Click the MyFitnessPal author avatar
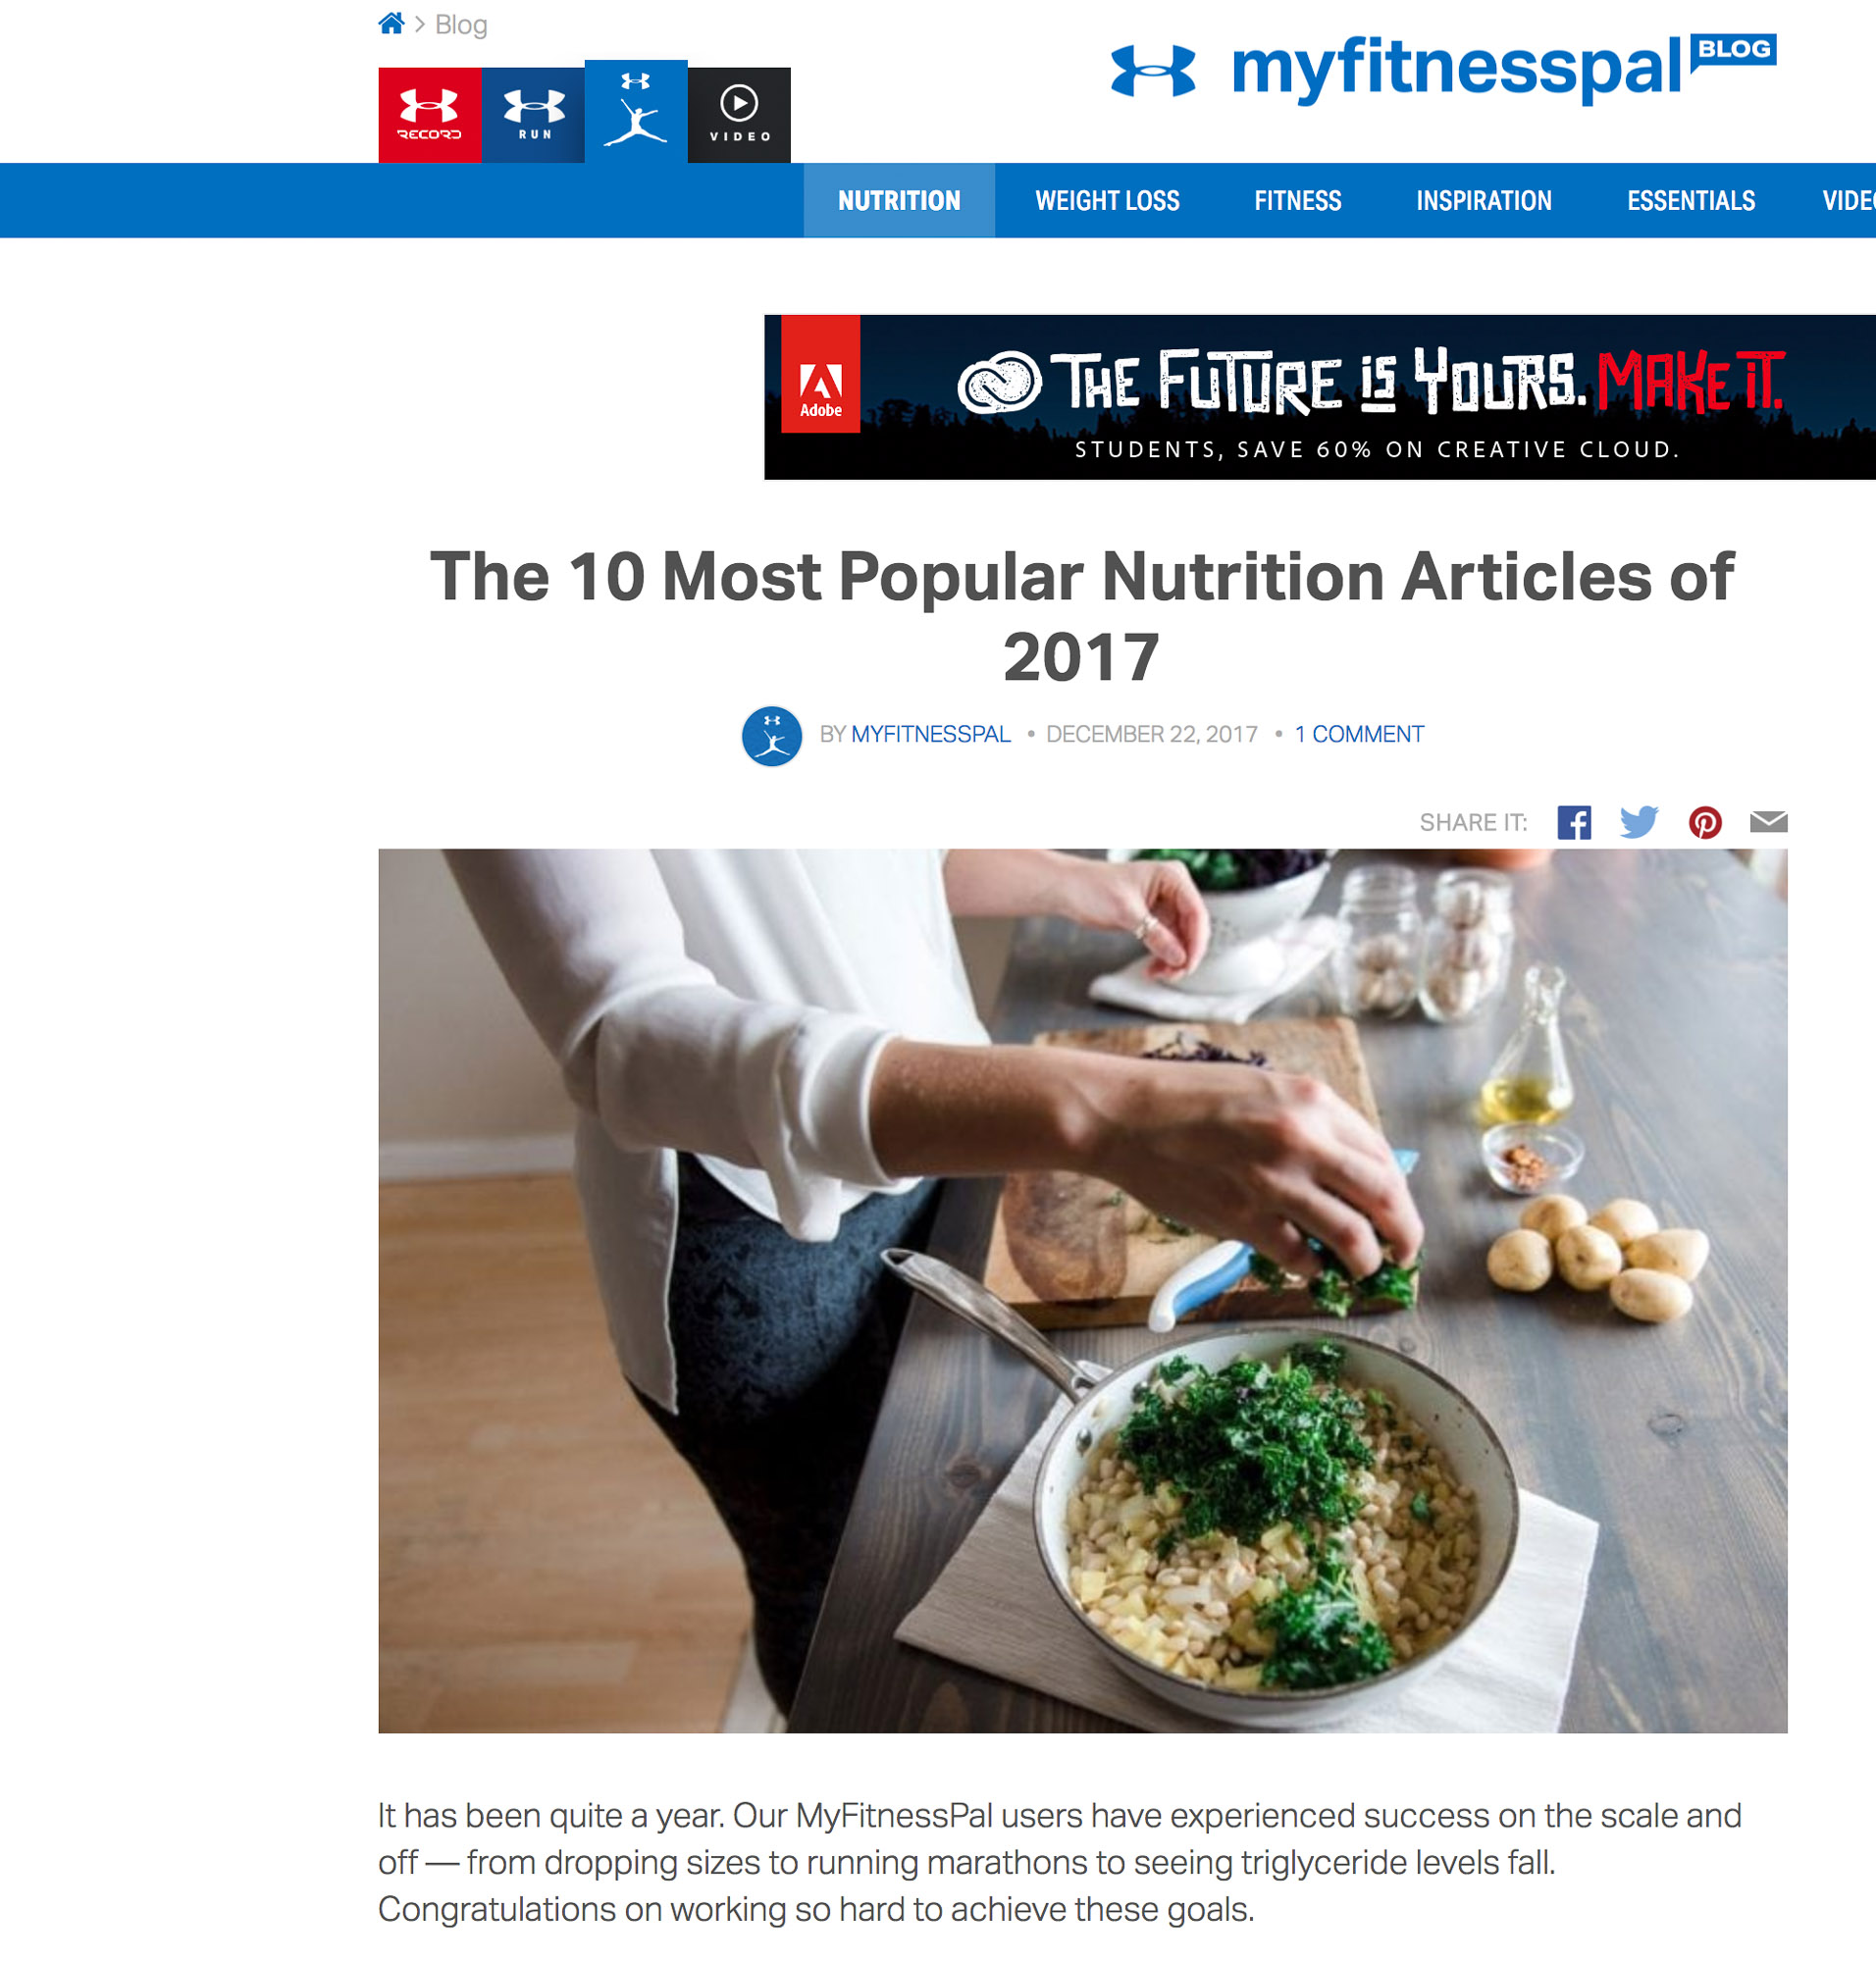This screenshot has width=1876, height=1962. point(772,736)
